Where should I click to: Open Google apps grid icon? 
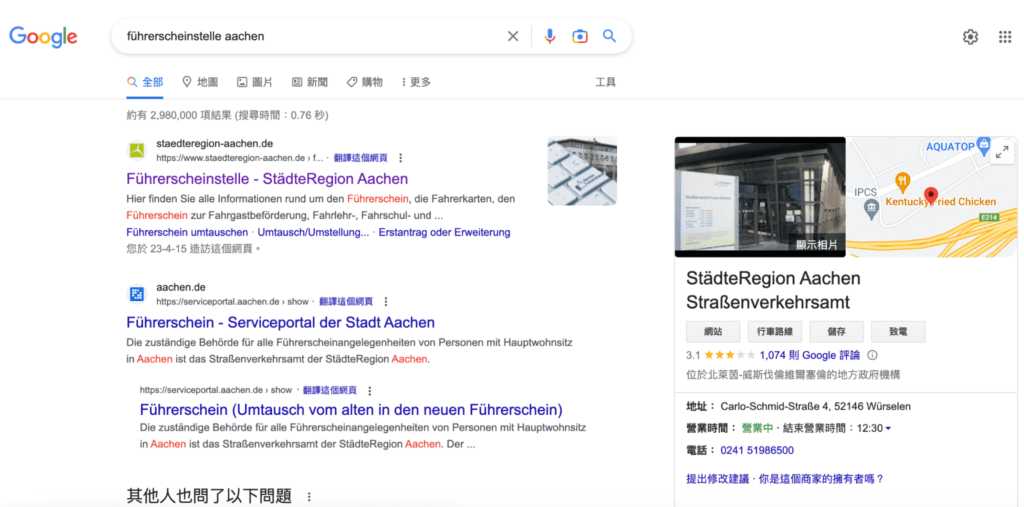tap(1005, 37)
